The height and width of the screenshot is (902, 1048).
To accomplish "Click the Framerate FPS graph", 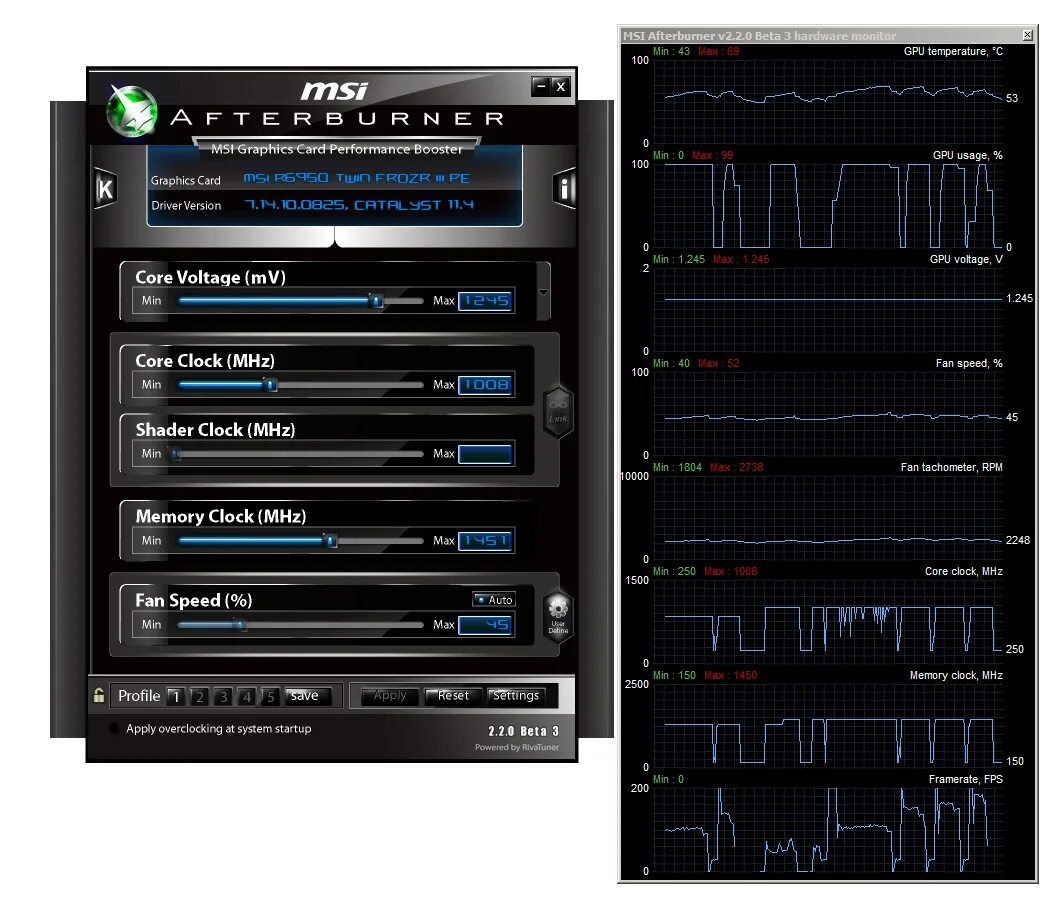I will (828, 831).
